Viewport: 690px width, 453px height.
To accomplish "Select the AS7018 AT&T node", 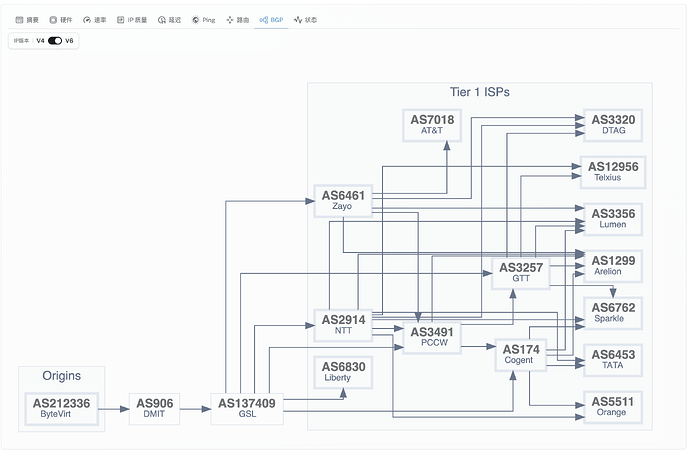I will click(432, 125).
